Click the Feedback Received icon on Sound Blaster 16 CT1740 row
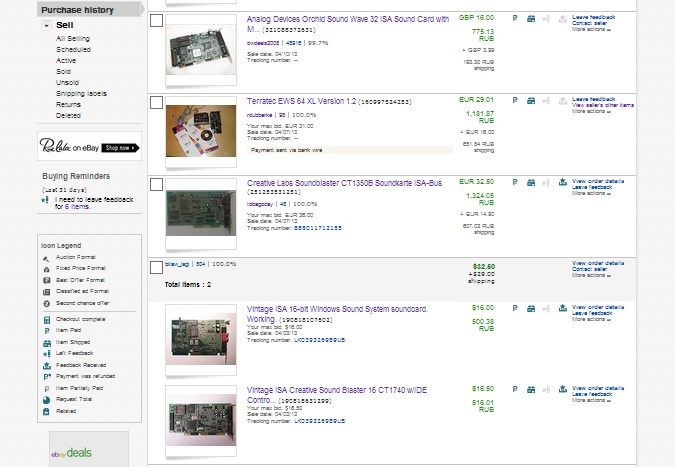This screenshot has height=467, width=675. click(x=563, y=389)
